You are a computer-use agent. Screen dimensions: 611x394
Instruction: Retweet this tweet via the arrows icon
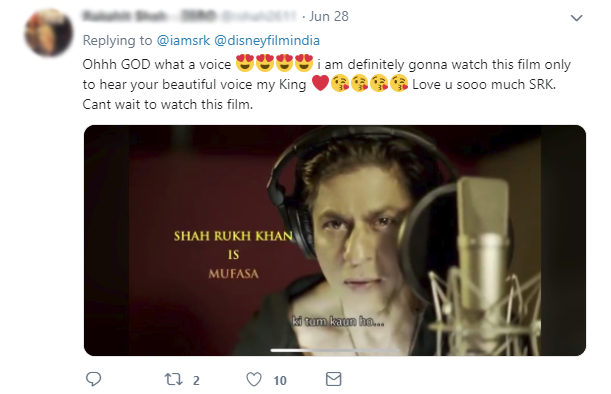click(173, 379)
